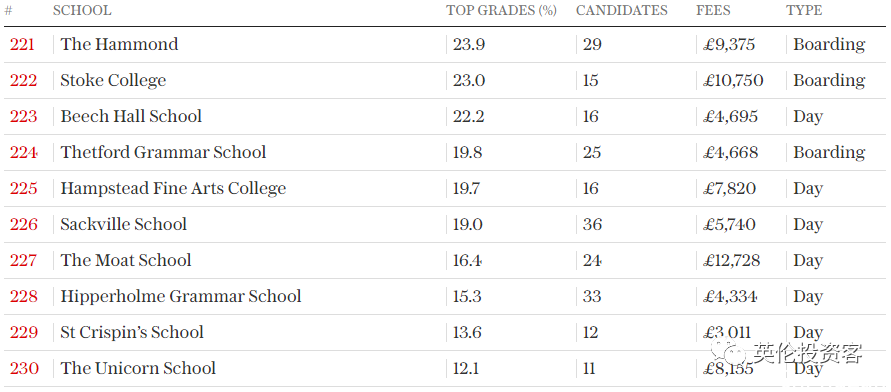Open Hipperholme Grammar School entry
891x392 pixels.
pos(181,297)
